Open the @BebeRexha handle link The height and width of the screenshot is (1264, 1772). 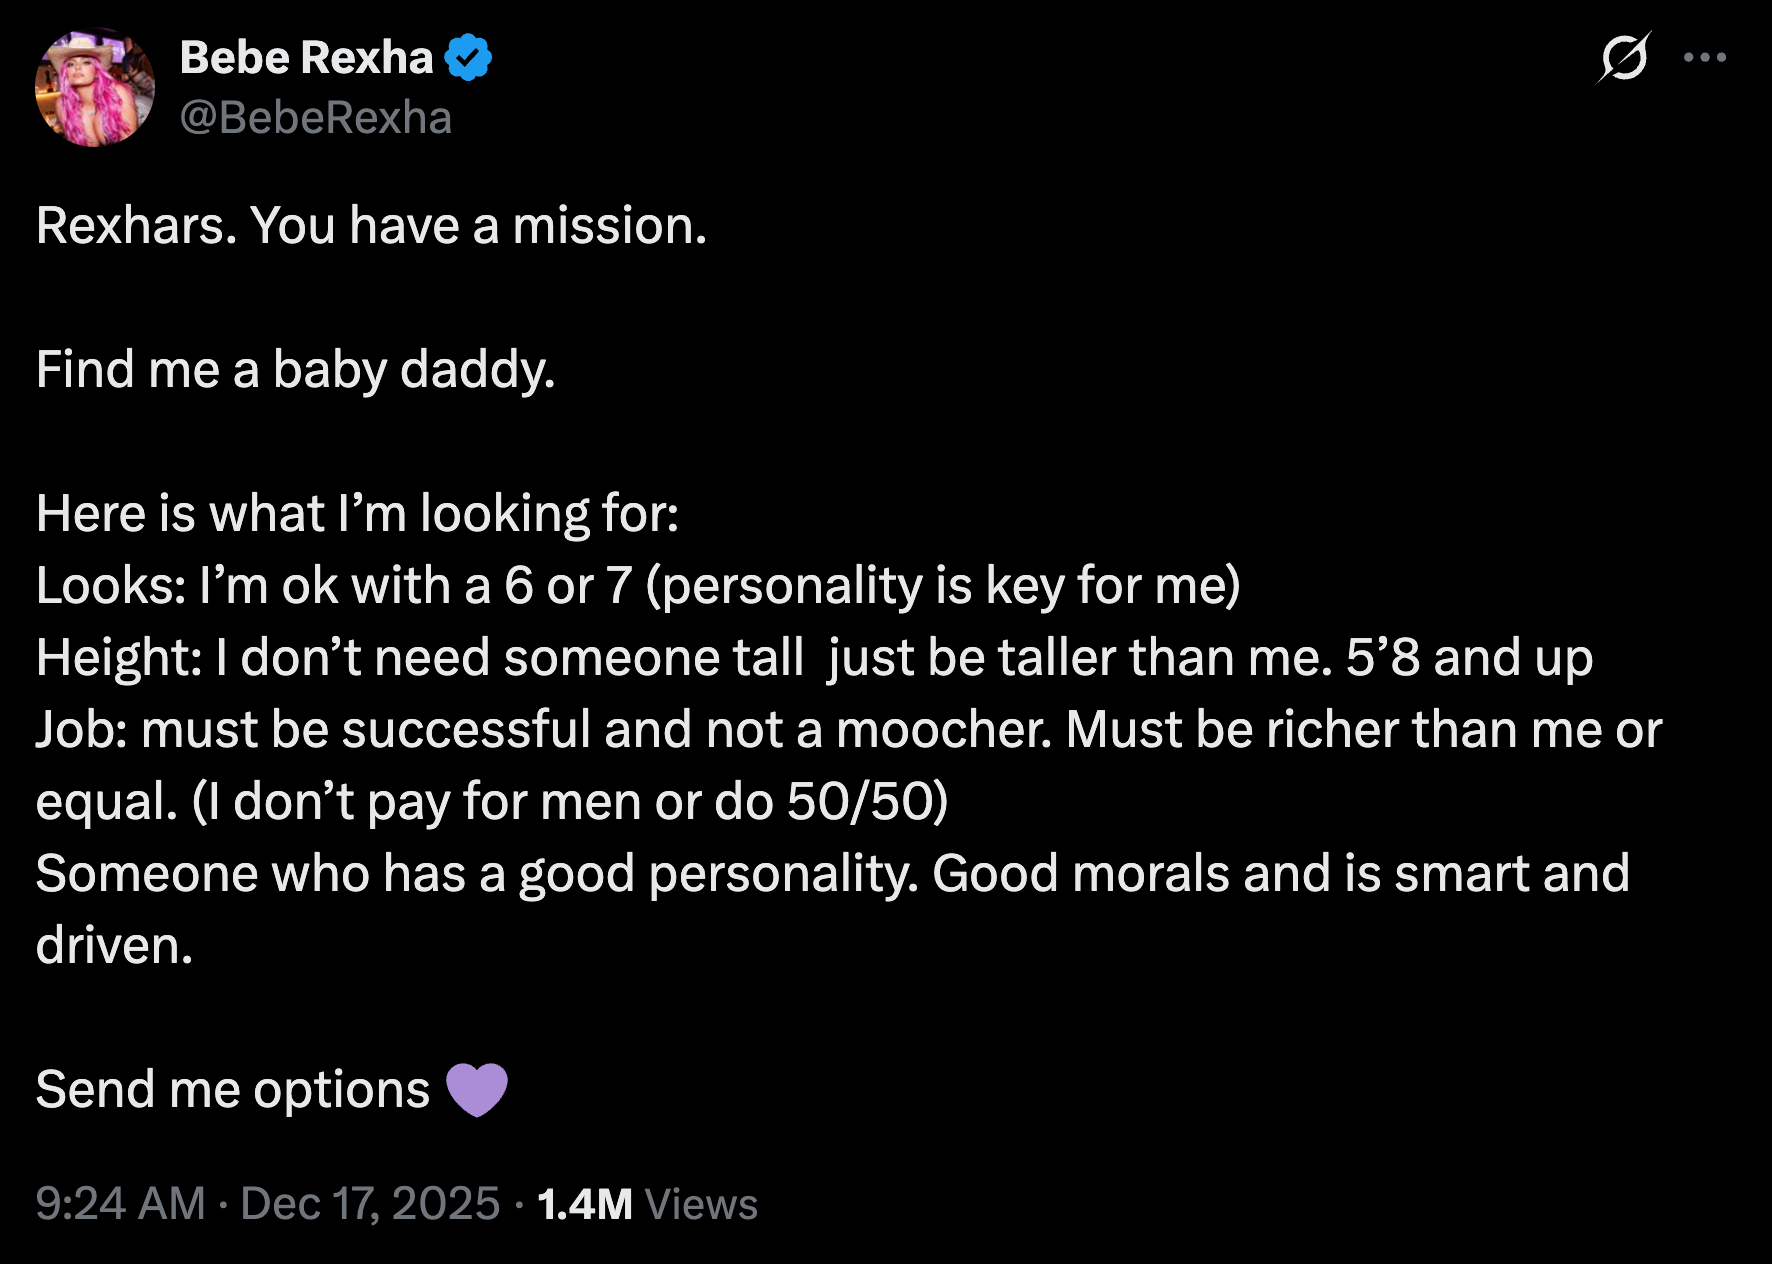click(316, 118)
